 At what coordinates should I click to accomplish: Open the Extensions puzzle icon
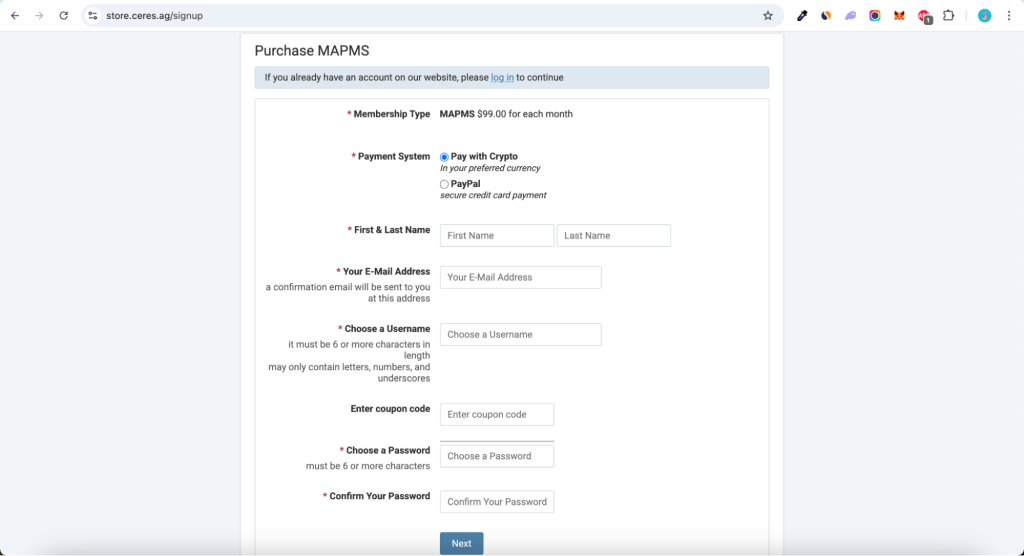[949, 16]
